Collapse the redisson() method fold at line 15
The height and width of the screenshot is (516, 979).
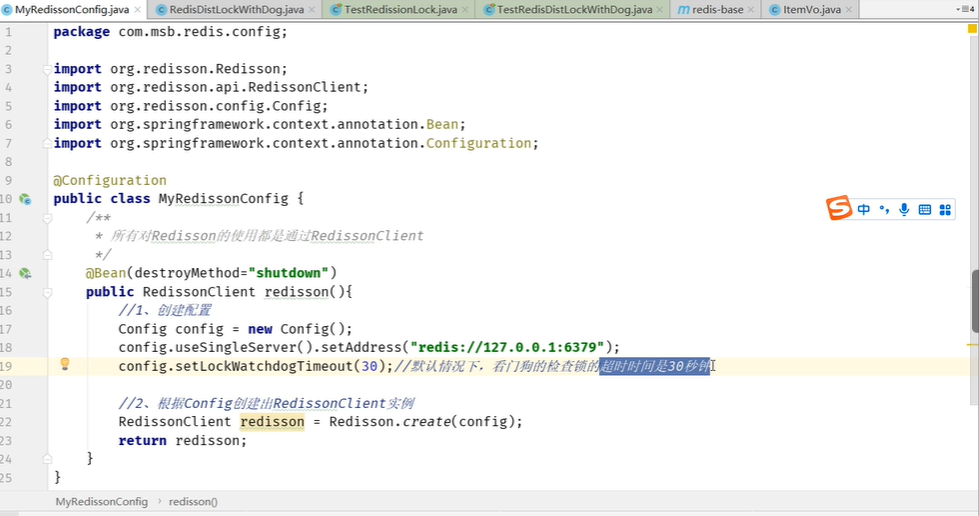pos(47,292)
